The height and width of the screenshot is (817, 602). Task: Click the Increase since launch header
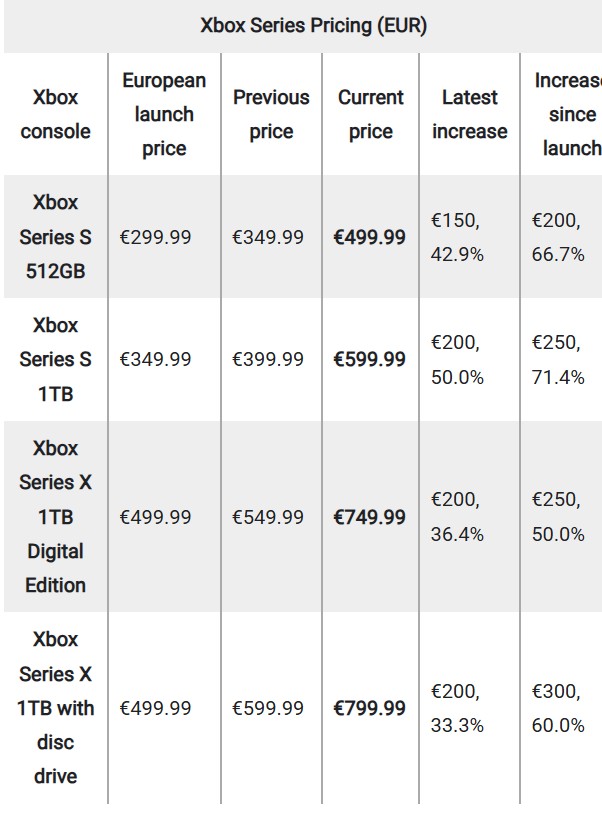[x=568, y=114]
